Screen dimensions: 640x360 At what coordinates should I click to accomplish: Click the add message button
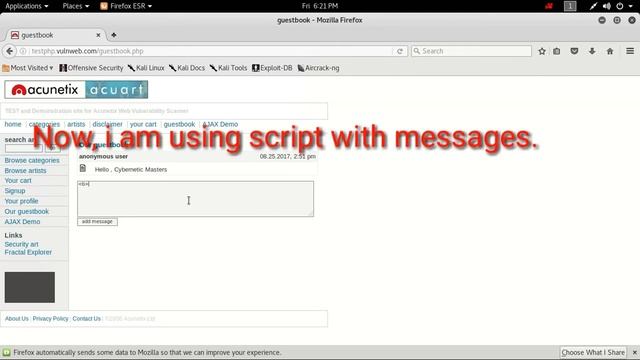click(x=97, y=222)
